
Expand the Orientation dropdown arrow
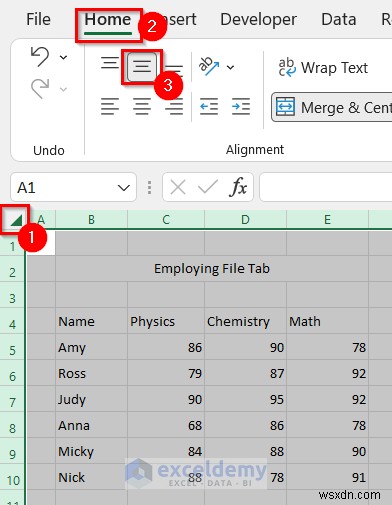(x=230, y=68)
